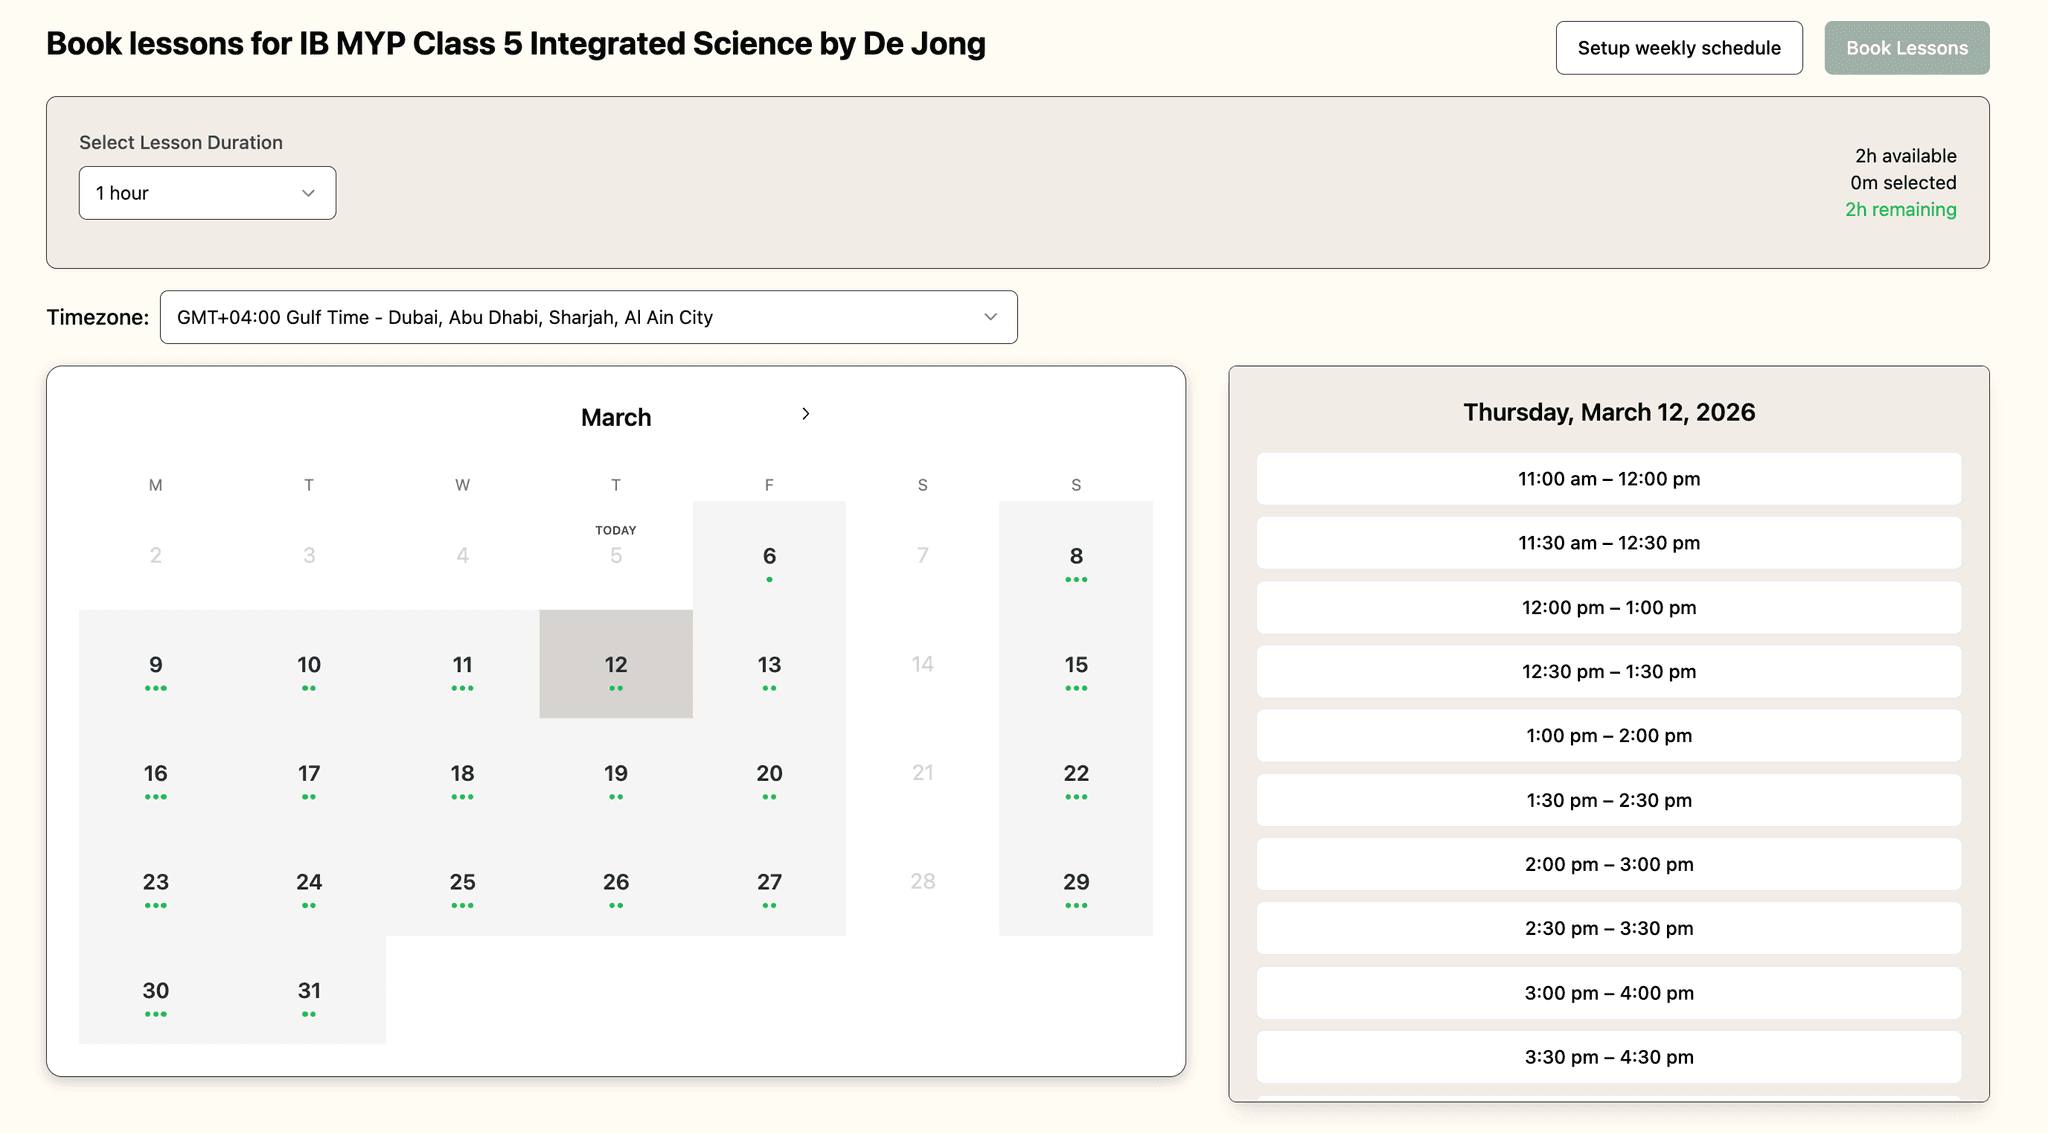Select the 1:30 pm – 2:30 pm slot
This screenshot has width=2048, height=1133.
[1608, 800]
